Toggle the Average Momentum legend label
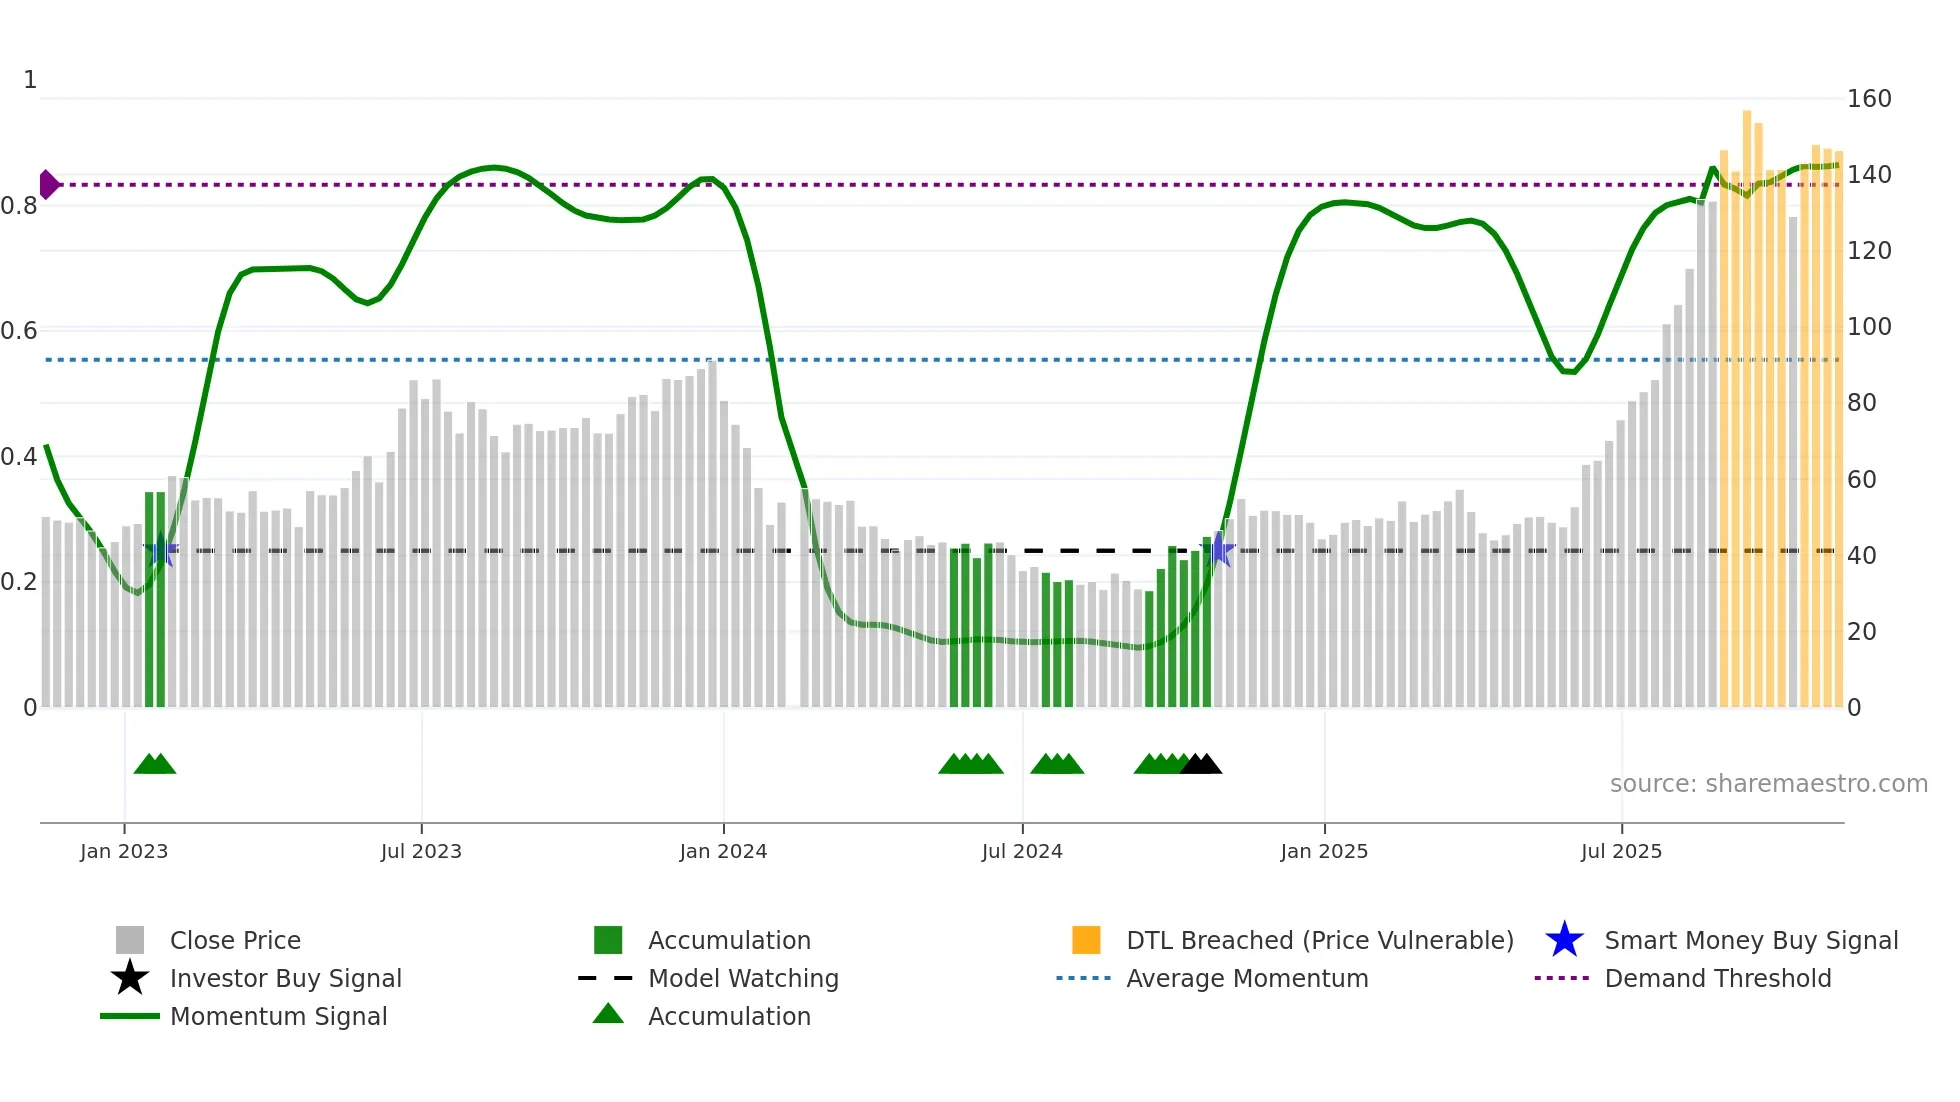The image size is (1960, 1102). click(1247, 978)
